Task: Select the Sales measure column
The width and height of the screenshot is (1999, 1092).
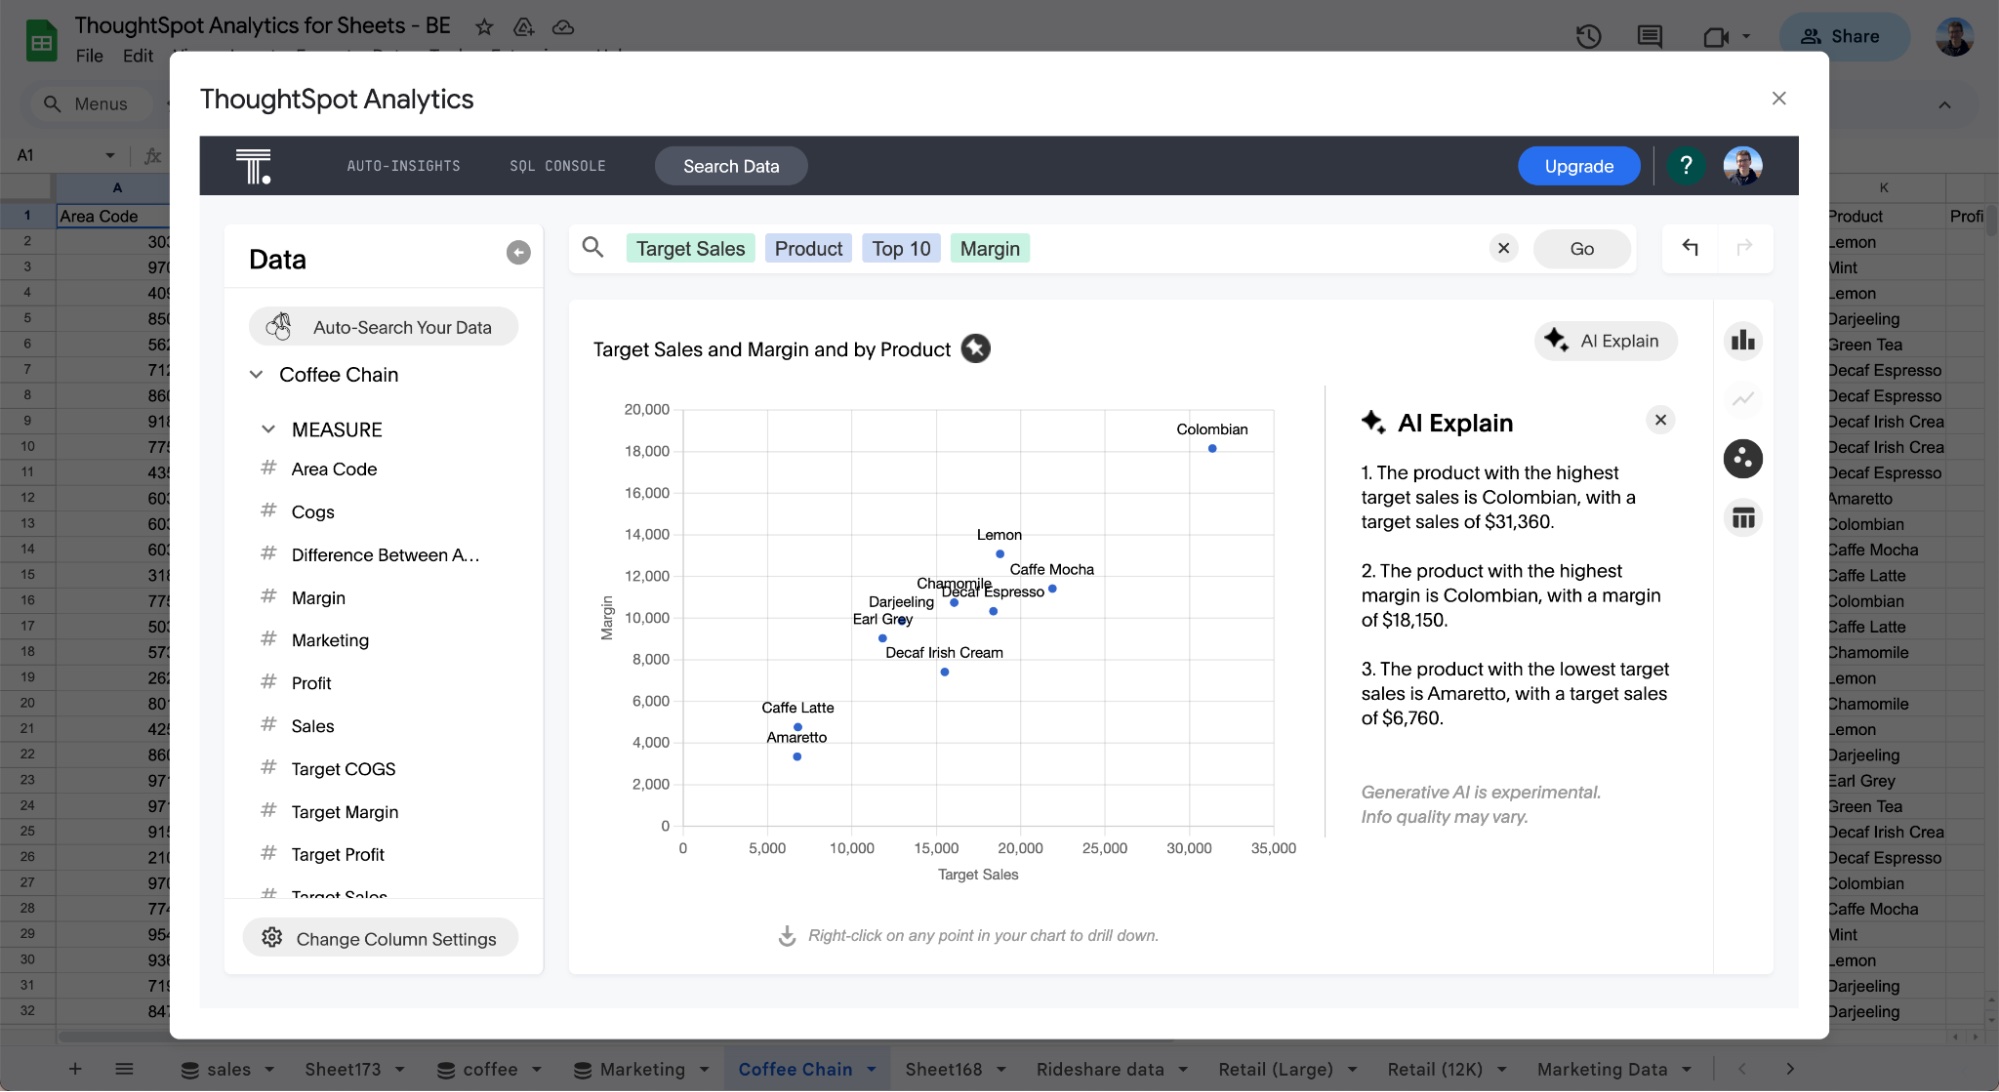Action: [312, 726]
